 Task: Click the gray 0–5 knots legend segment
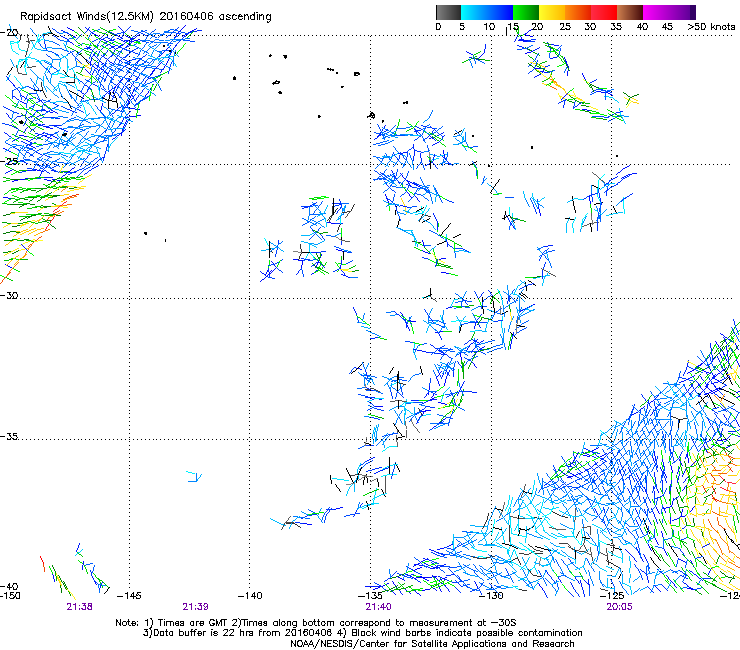(x=448, y=12)
